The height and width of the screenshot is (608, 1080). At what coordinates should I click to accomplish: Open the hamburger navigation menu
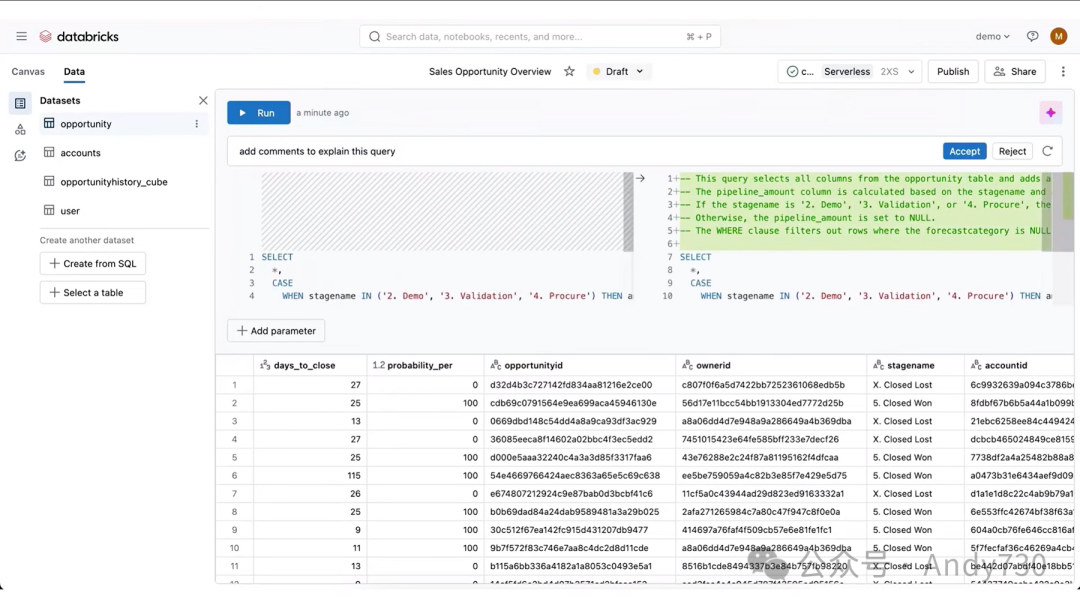click(x=21, y=37)
